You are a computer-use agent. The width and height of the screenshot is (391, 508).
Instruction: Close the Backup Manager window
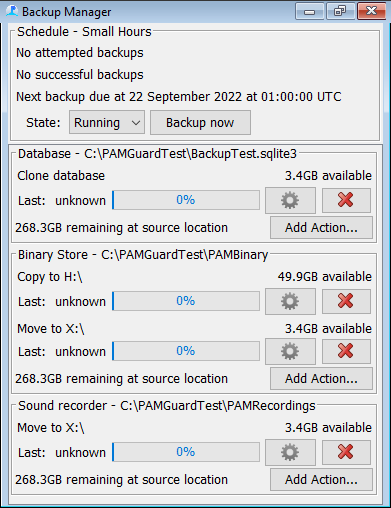point(371,11)
